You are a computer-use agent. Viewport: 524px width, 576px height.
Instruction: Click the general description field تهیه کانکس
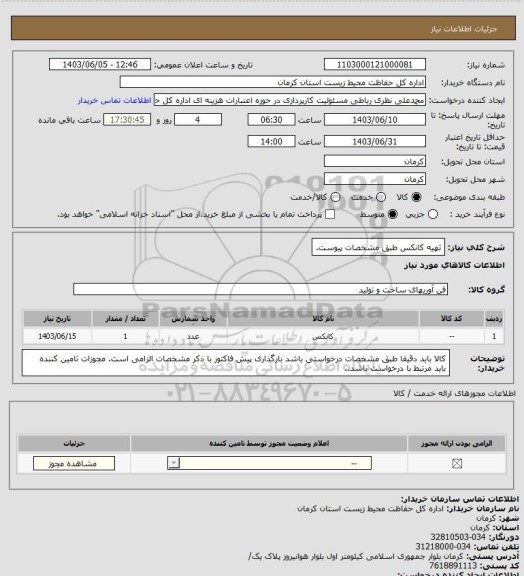tap(378, 248)
